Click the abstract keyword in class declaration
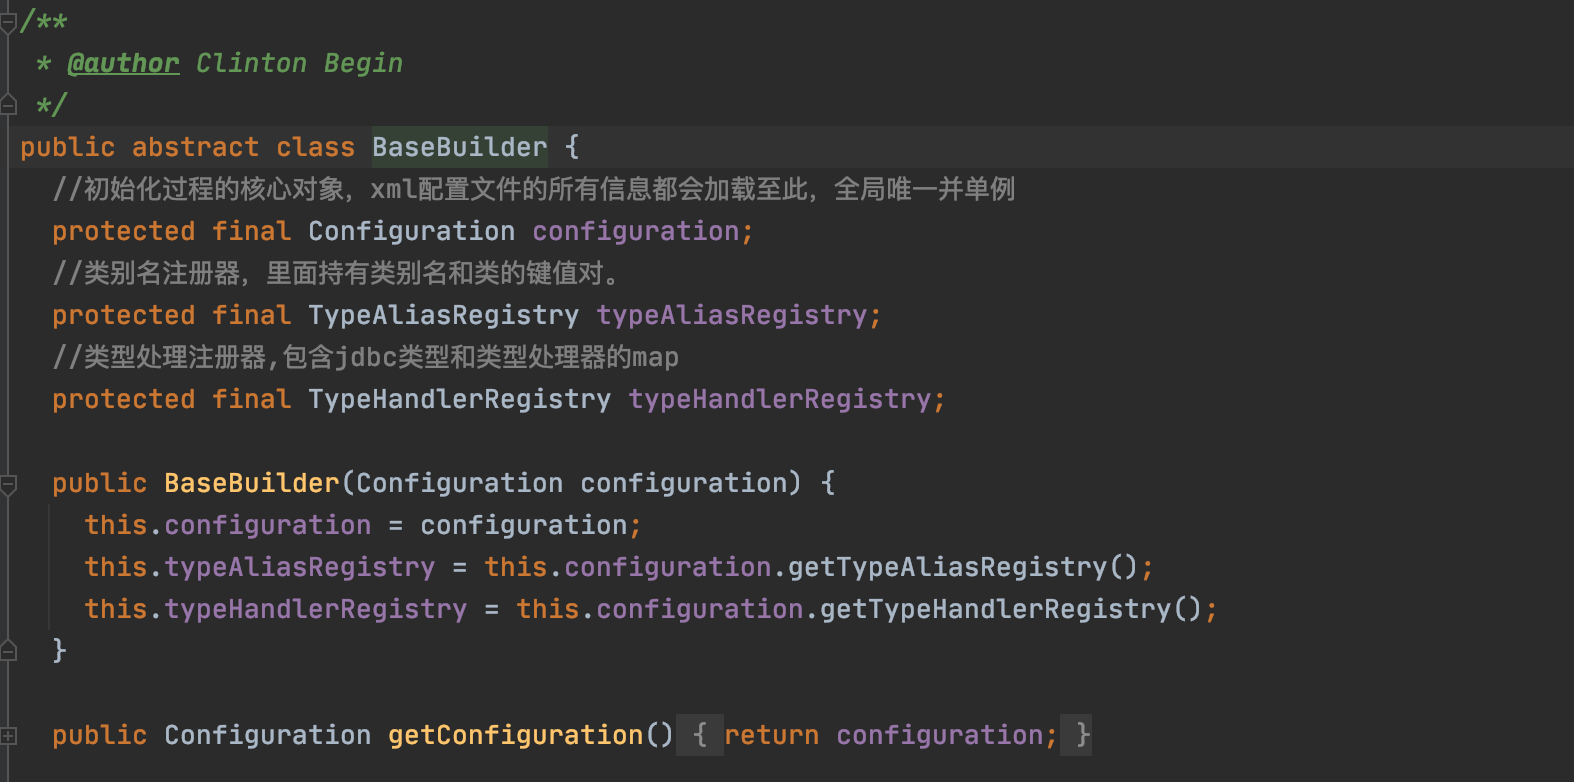Screen dimensions: 1574x782 click(x=195, y=147)
